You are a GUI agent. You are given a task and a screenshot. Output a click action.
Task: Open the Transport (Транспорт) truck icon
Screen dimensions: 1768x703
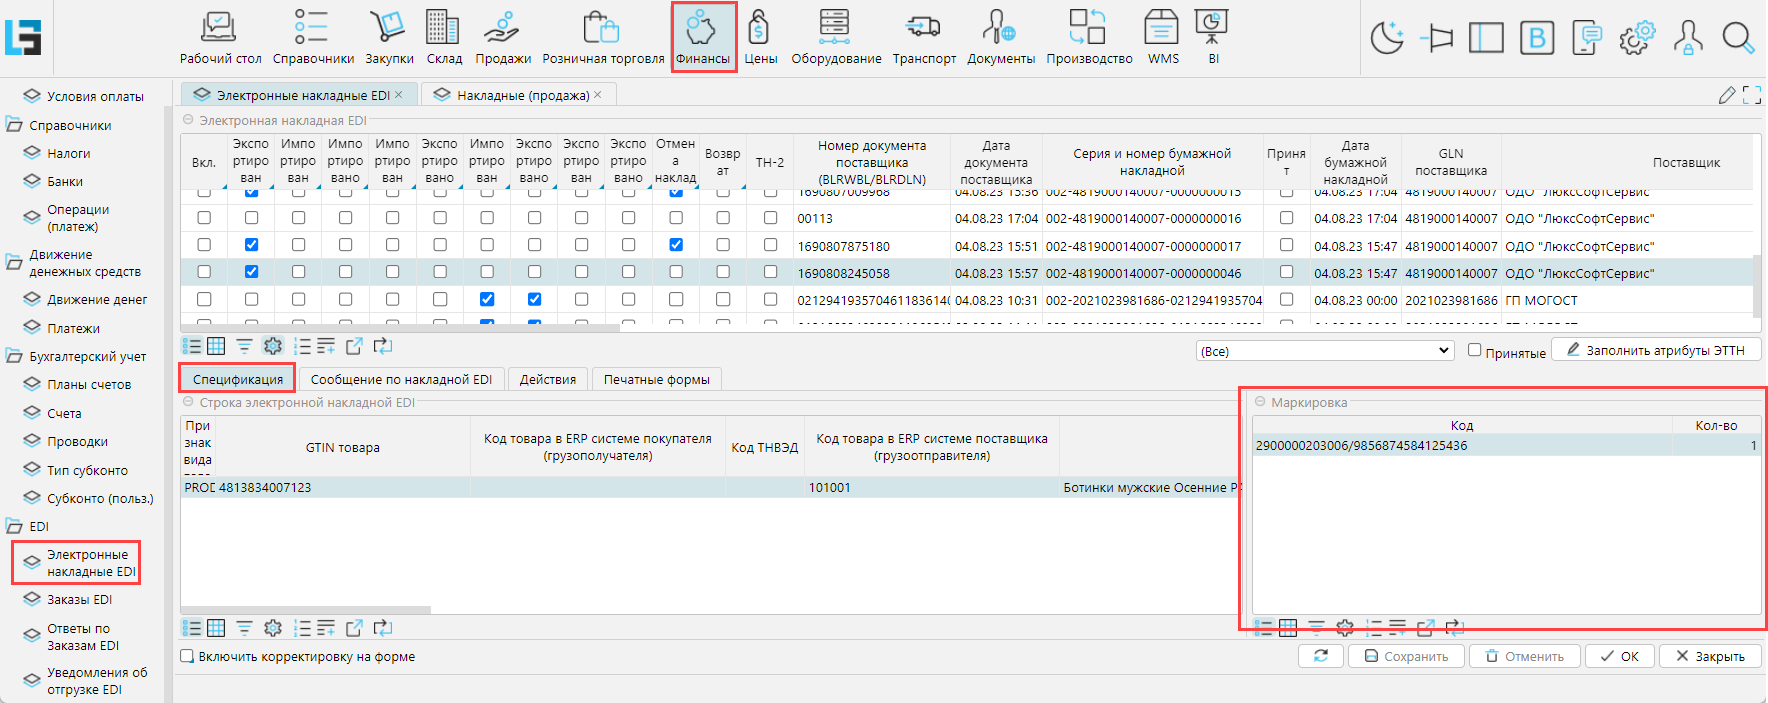pyautogui.click(x=923, y=36)
